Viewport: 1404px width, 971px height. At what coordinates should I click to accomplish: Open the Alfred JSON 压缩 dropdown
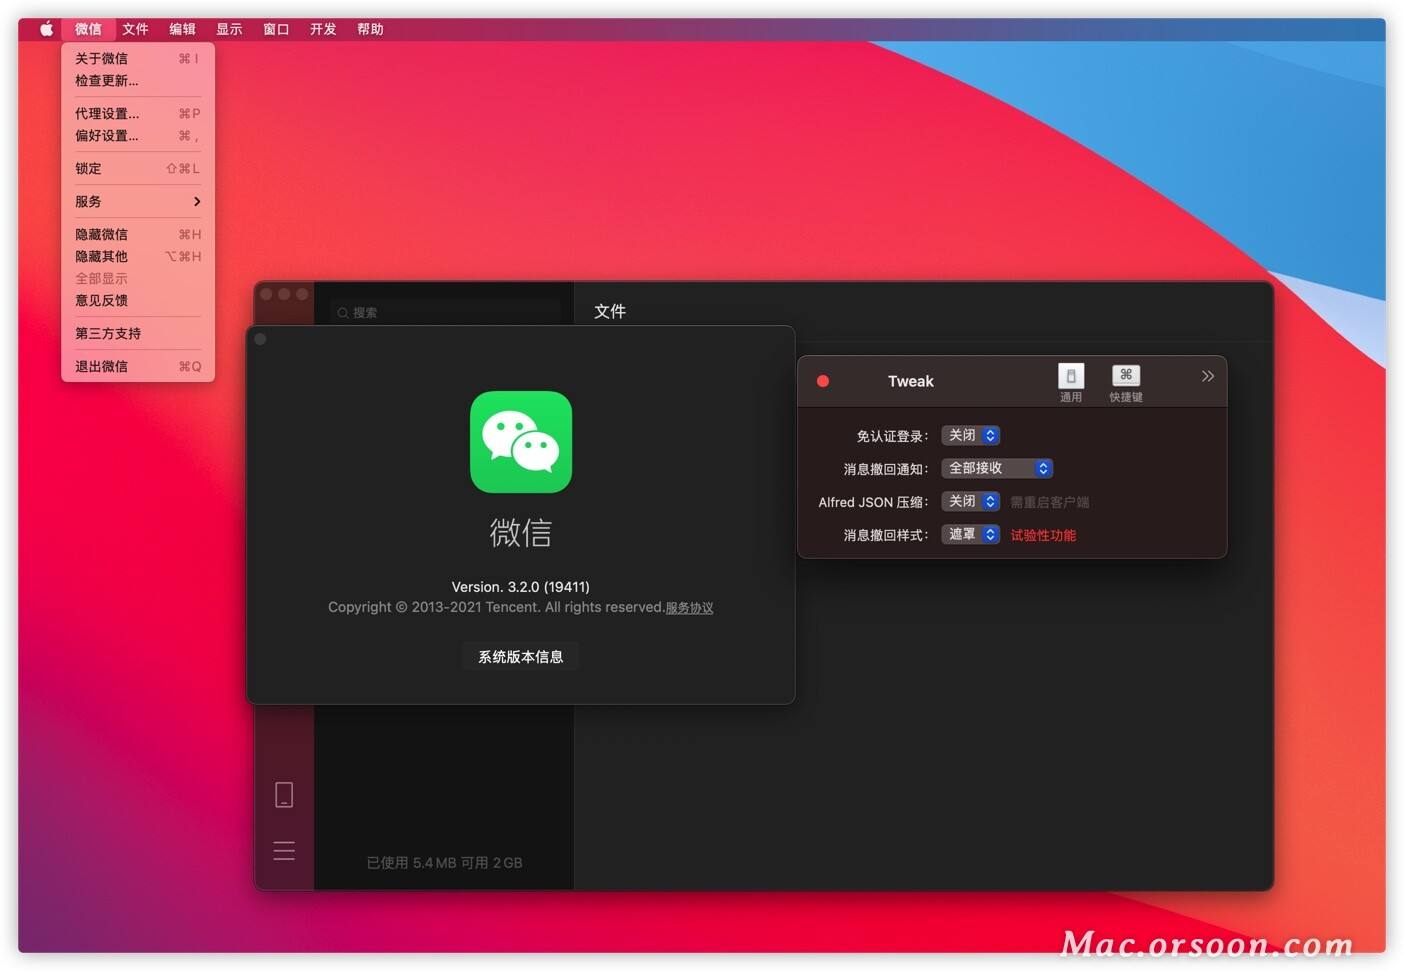point(971,501)
